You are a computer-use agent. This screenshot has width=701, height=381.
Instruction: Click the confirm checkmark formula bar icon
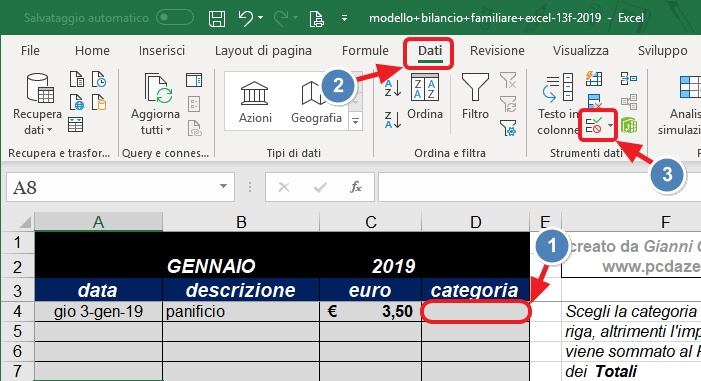[x=320, y=187]
